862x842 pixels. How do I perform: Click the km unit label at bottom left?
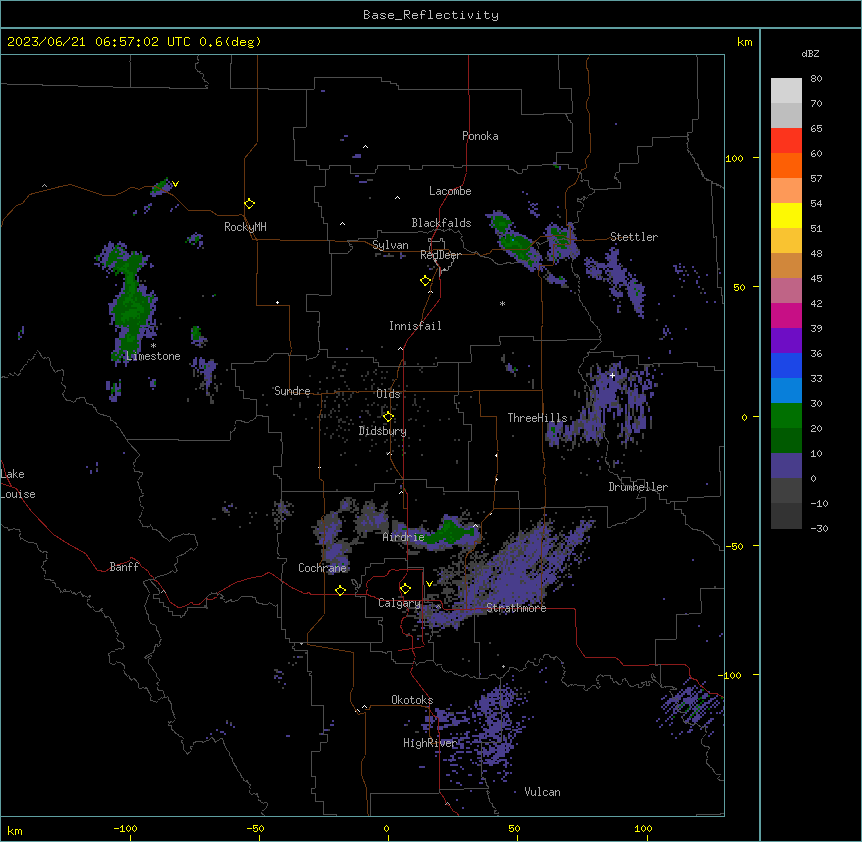pyautogui.click(x=15, y=830)
